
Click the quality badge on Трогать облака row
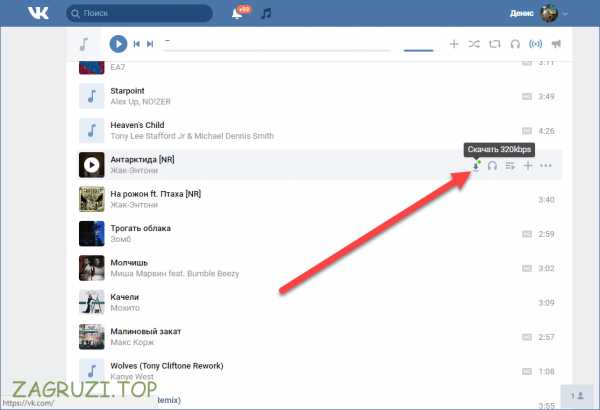[x=527, y=234]
